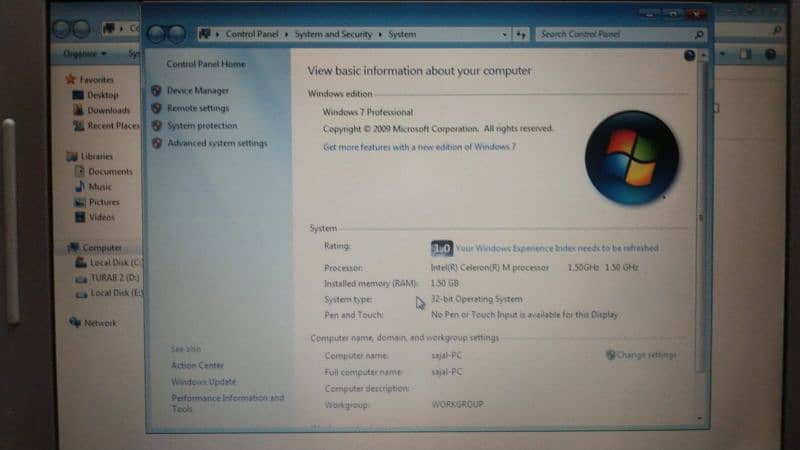
Task: Click the shield icon beside Remote settings
Action: (156, 108)
